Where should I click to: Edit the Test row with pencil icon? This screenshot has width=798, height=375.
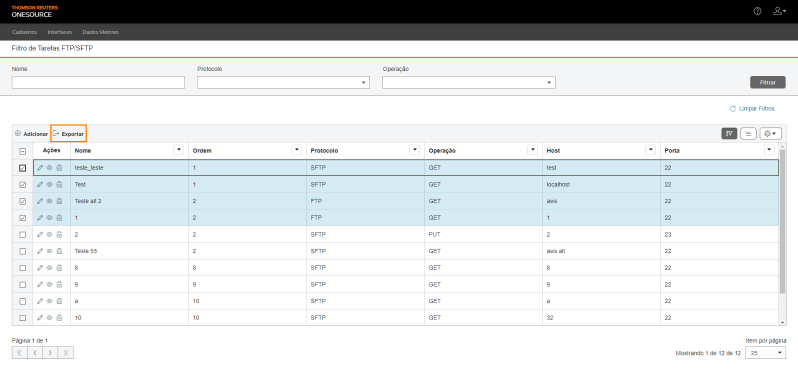tap(40, 184)
